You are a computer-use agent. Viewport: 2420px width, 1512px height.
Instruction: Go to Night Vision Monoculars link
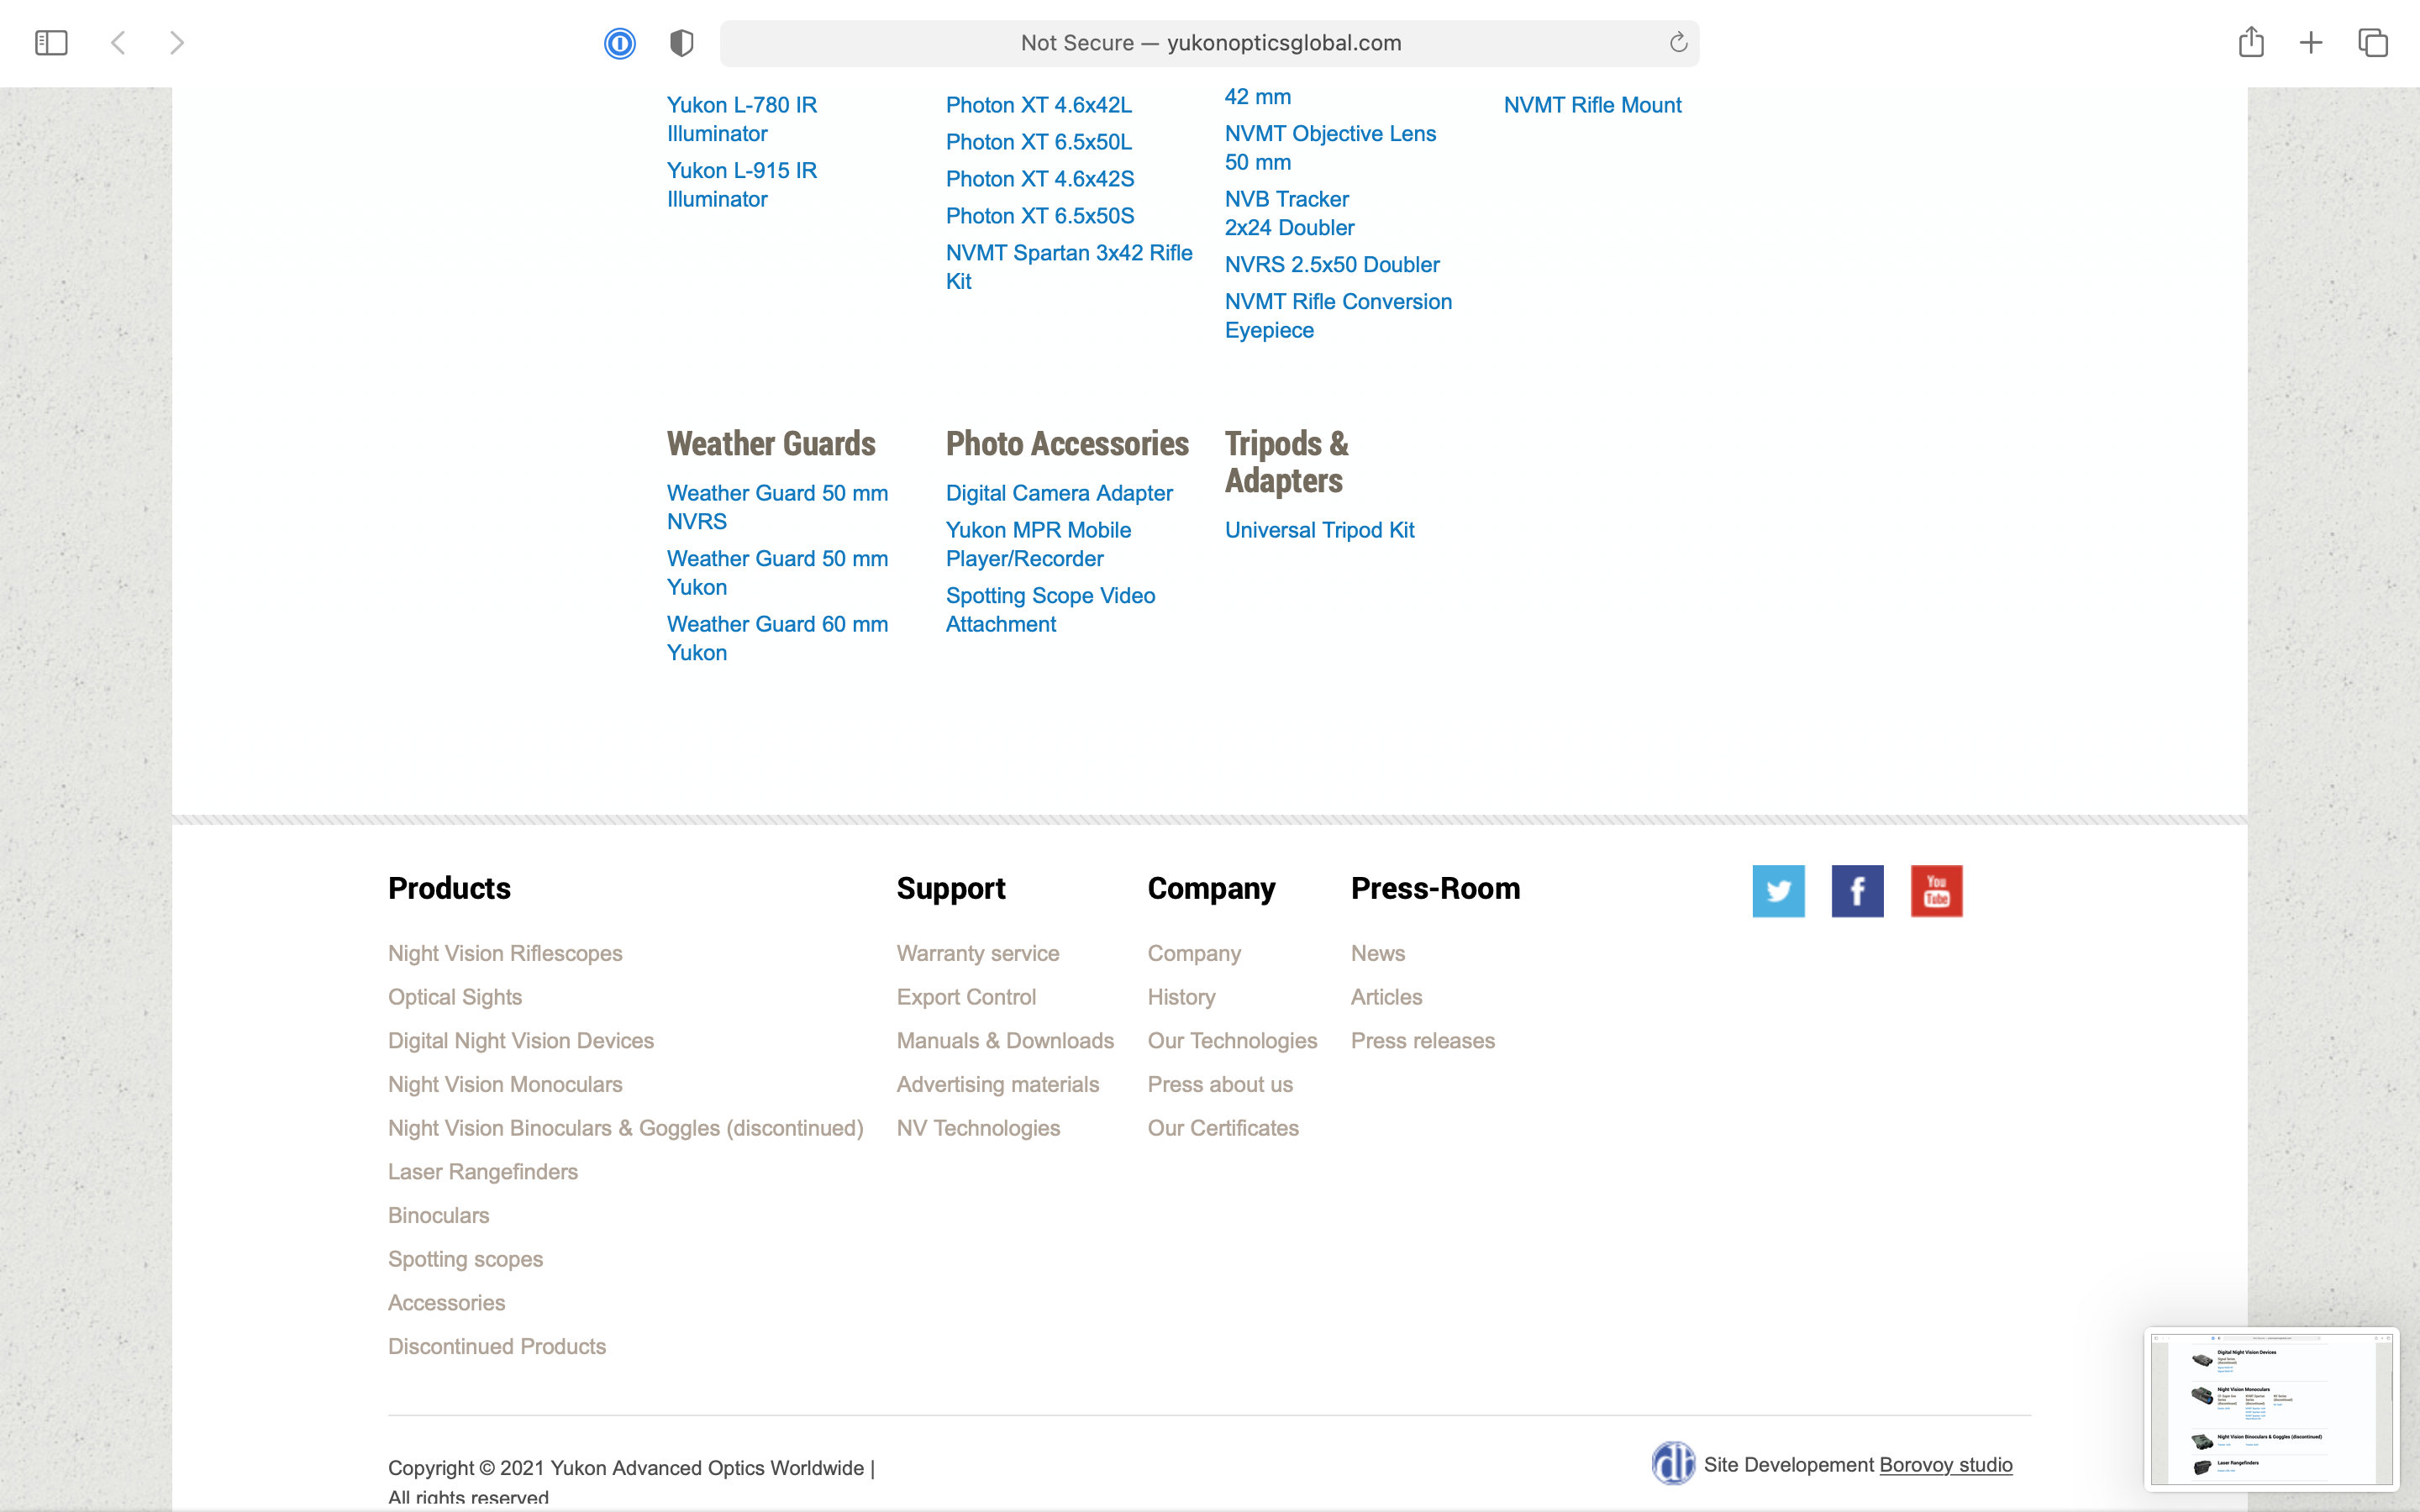point(505,1084)
